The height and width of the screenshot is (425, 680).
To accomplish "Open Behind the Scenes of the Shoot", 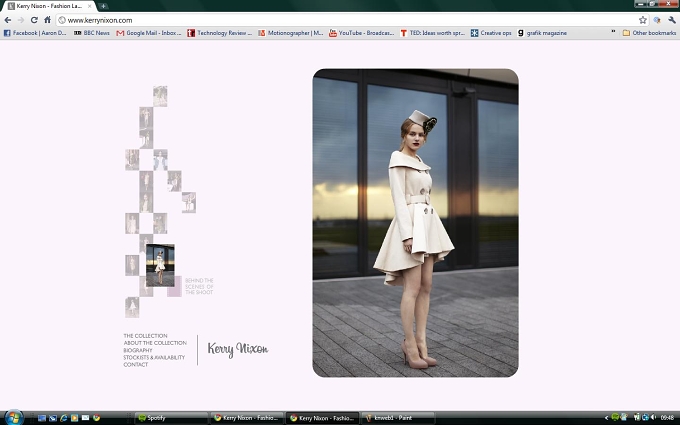I will [199, 286].
